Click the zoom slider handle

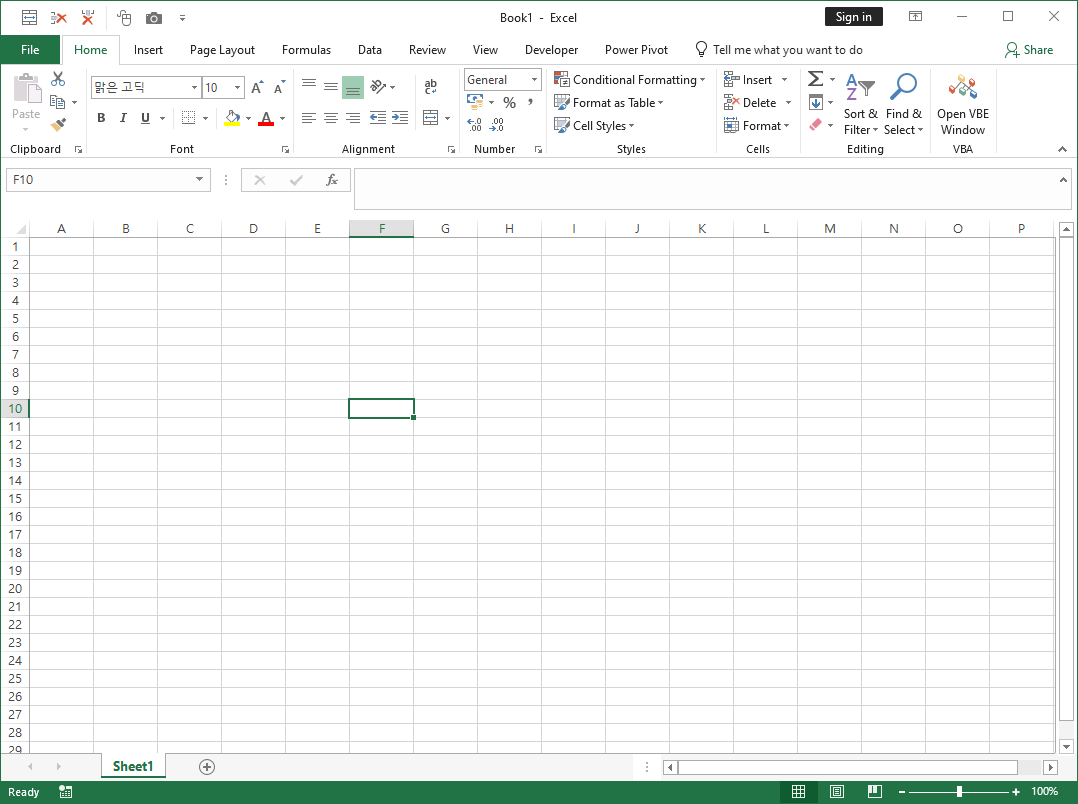pyautogui.click(x=959, y=792)
